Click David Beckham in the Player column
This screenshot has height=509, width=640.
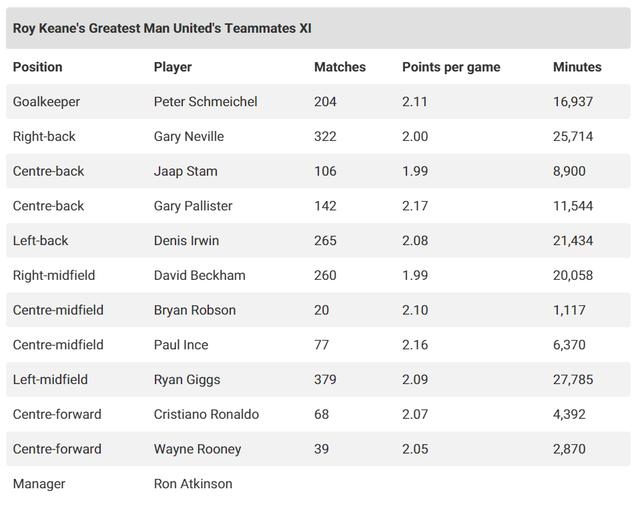coord(200,275)
